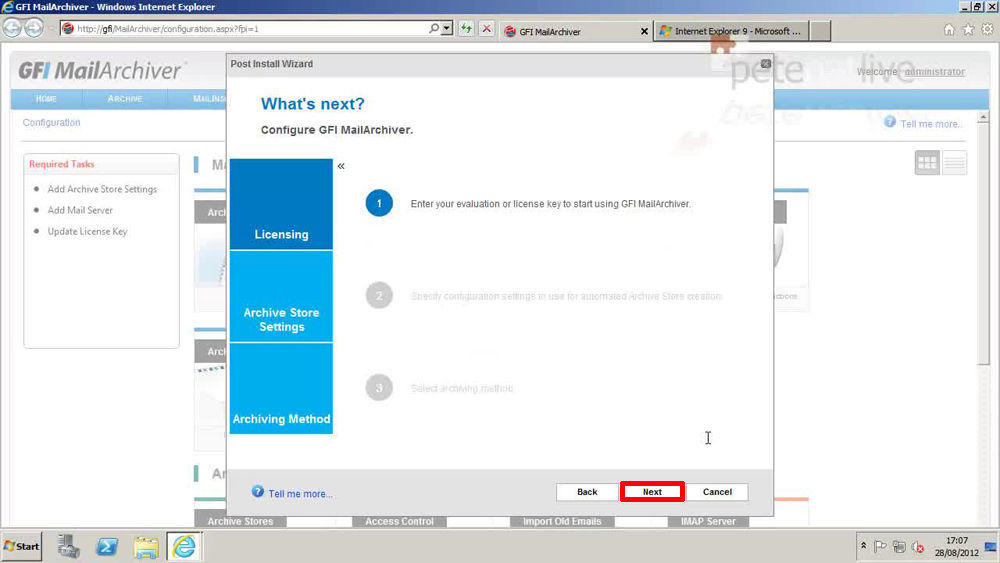Screen dimensions: 1000x563
Task: Open the Archive menu in MailArchiver
Action: click(x=125, y=99)
